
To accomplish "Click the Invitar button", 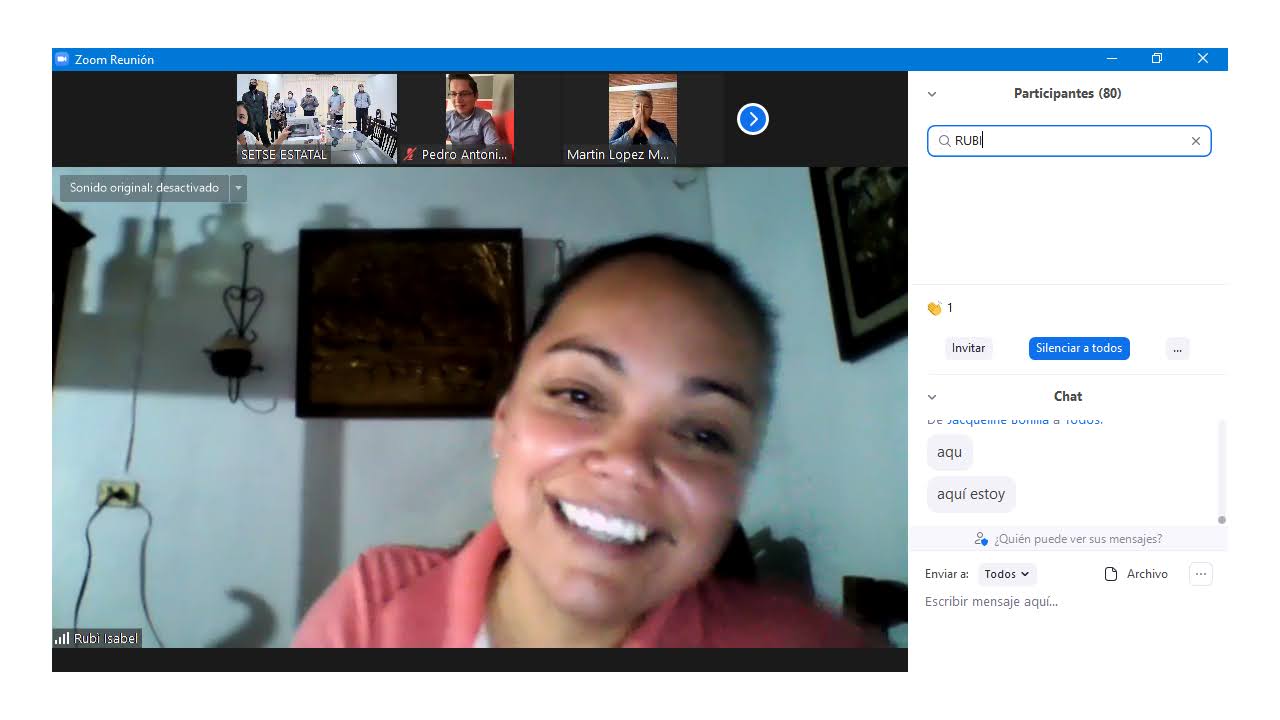I will (968, 348).
